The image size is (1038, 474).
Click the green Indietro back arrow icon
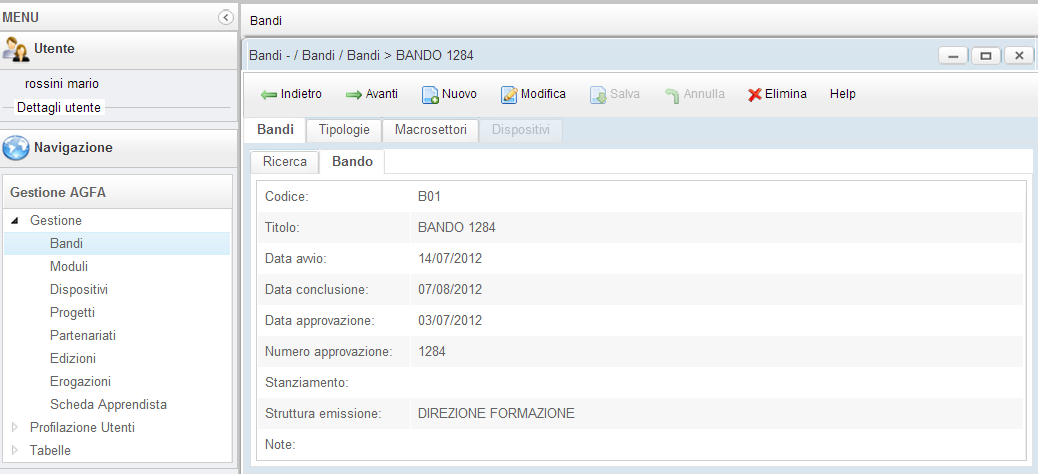coord(268,95)
